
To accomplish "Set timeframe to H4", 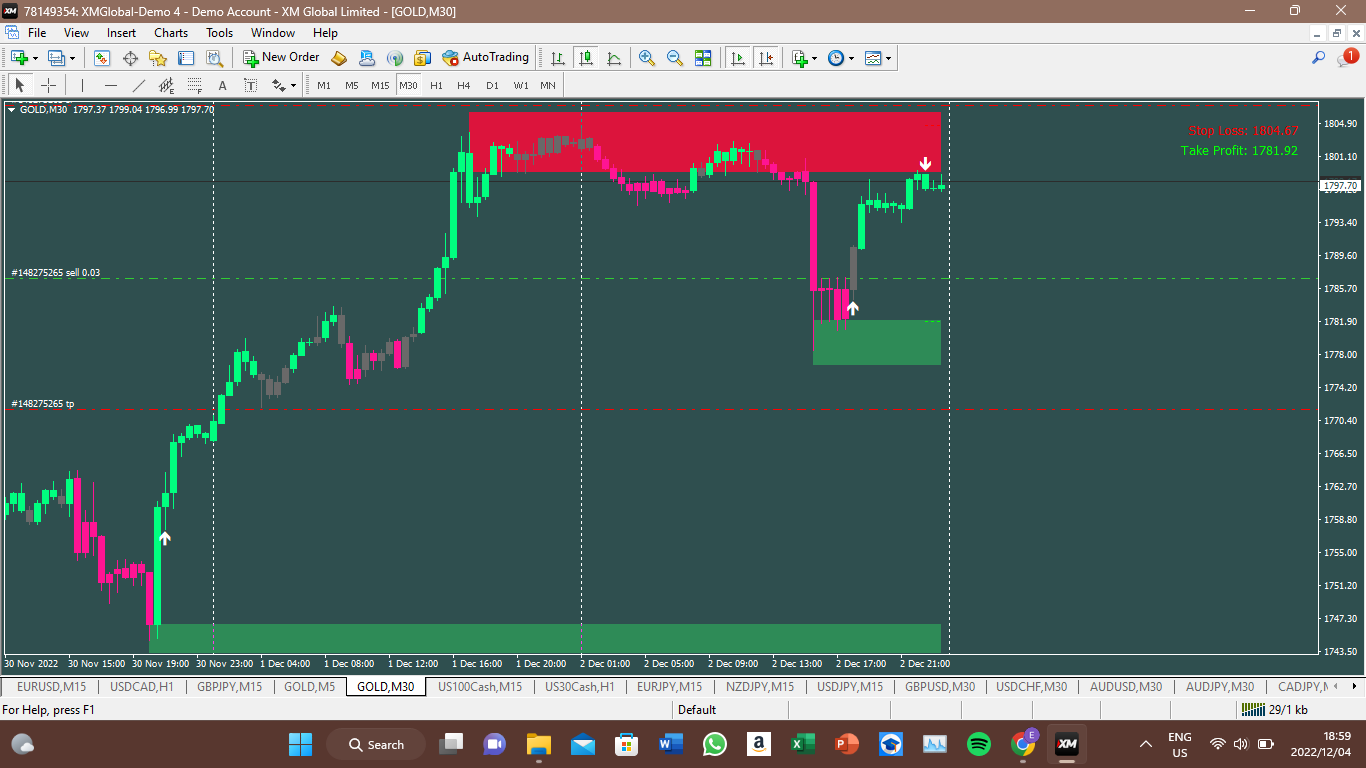I will click(x=464, y=85).
